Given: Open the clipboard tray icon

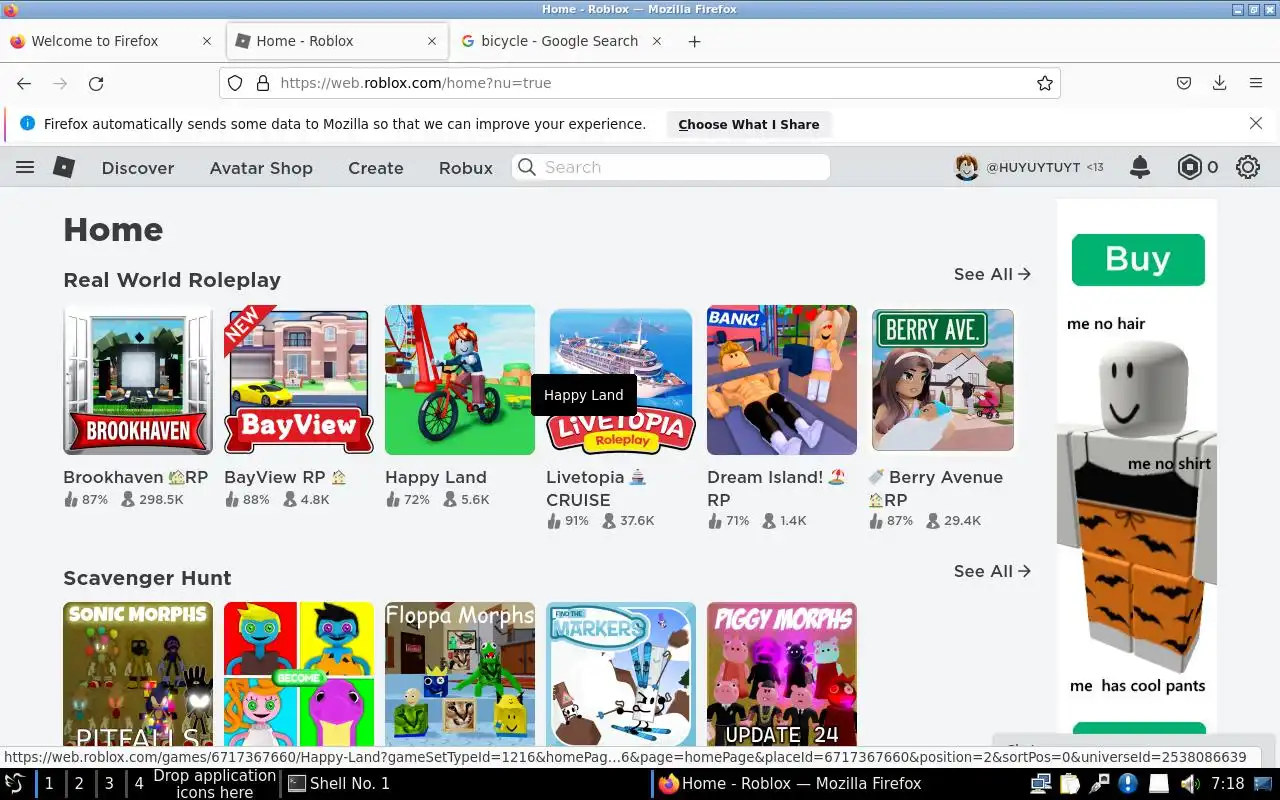Looking at the screenshot, I should 1070,784.
